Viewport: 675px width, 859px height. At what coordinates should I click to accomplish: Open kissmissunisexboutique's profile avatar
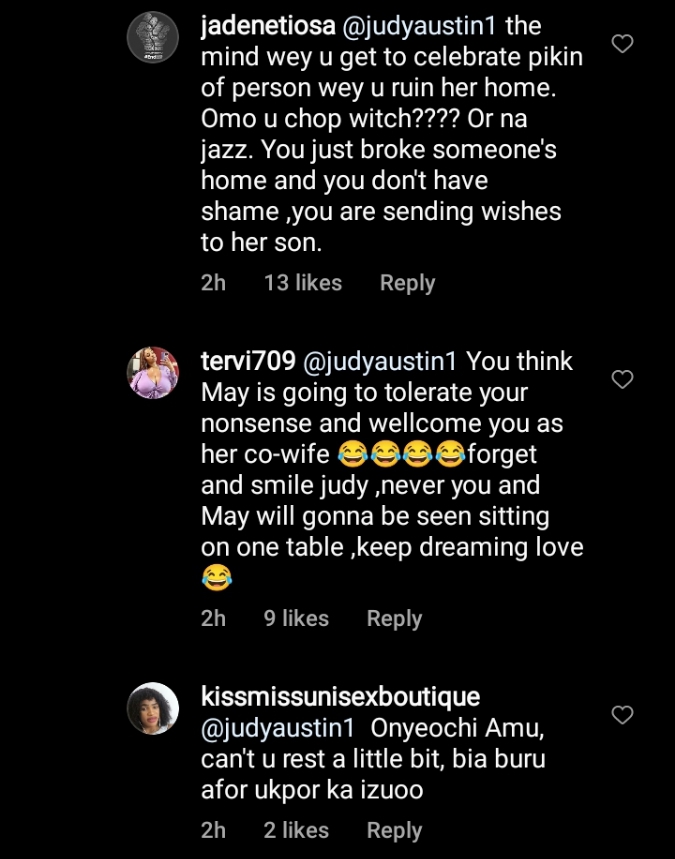coord(153,714)
